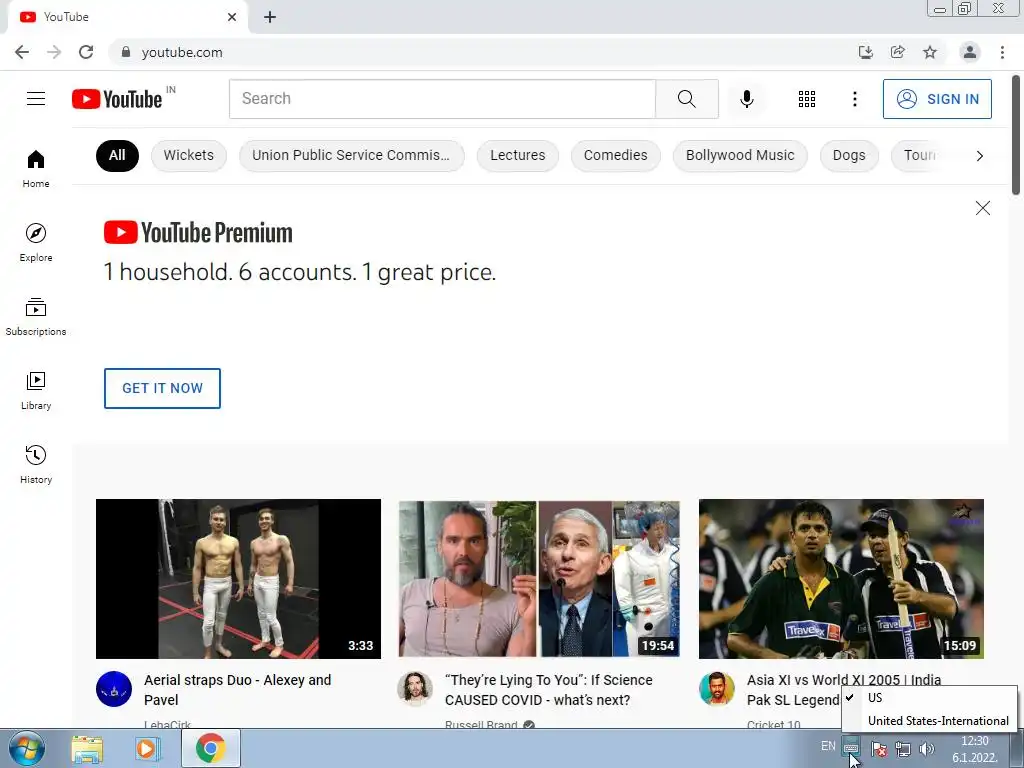The width and height of the screenshot is (1024, 768).
Task: Click the Russell Brand channel avatar
Action: coord(415,689)
